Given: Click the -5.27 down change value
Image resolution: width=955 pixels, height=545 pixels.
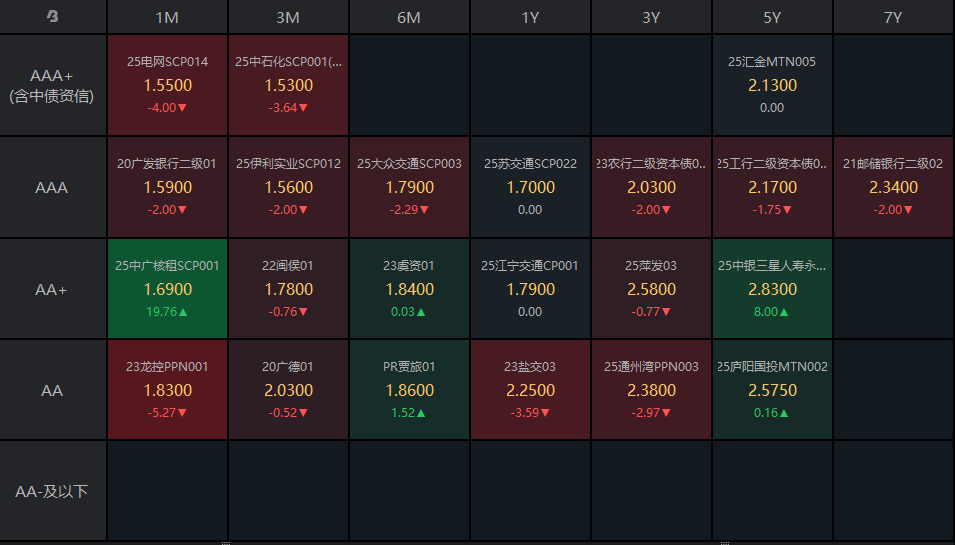Looking at the screenshot, I should pos(167,413).
